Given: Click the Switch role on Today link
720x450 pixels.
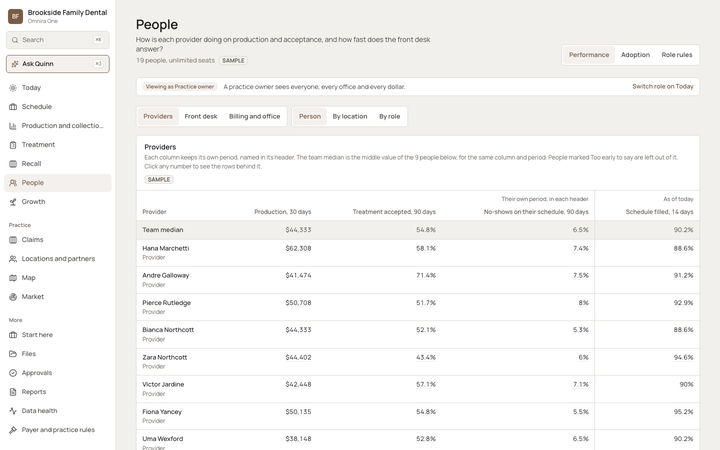Looking at the screenshot, I should click(663, 86).
